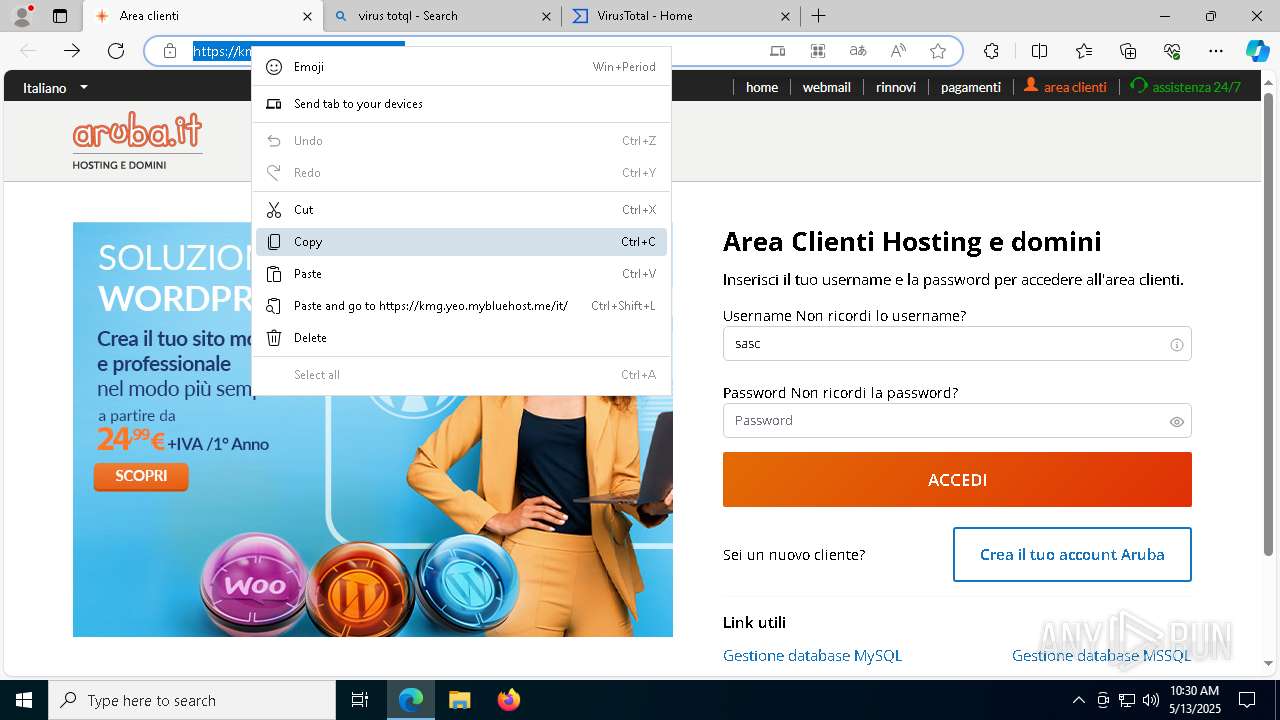1280x720 pixels.
Task: Select Copy from the context menu
Action: point(461,242)
